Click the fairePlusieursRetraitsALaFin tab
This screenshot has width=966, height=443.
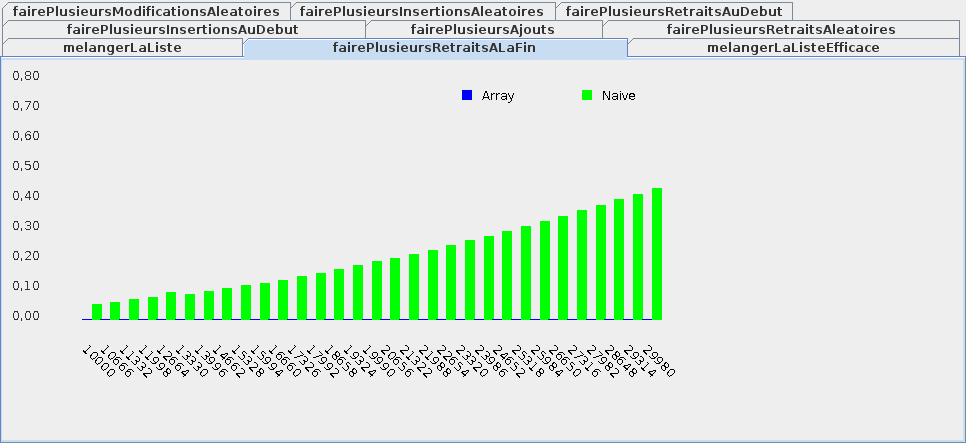[435, 47]
